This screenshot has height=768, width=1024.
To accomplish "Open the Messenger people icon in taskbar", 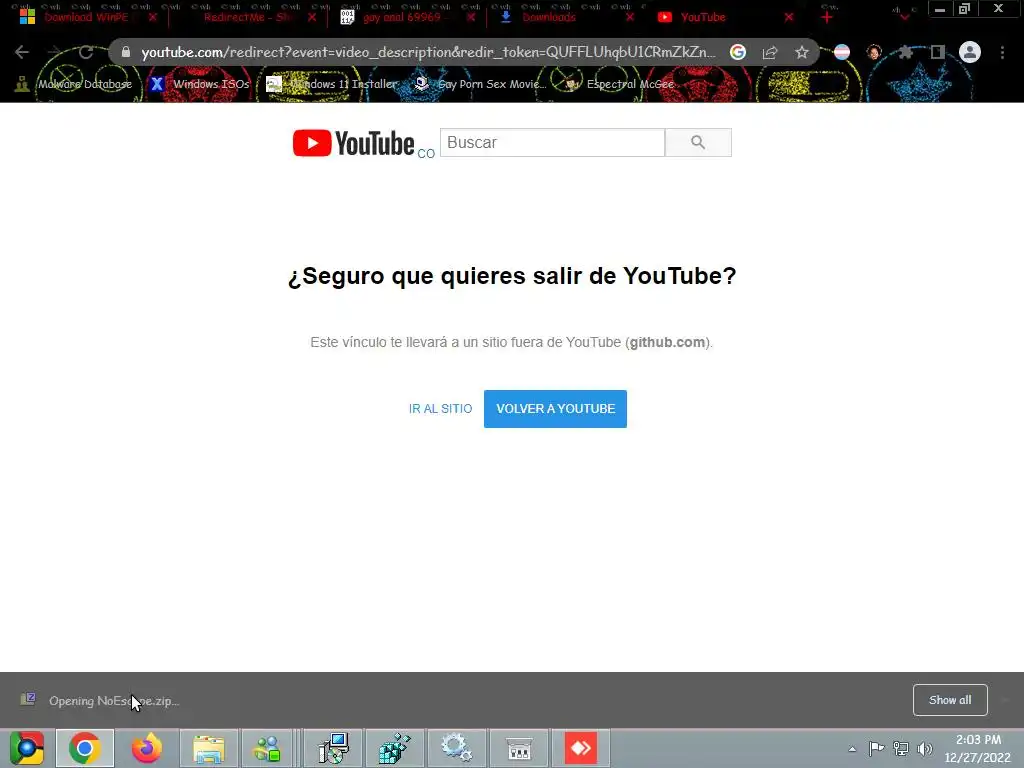I will [268, 748].
